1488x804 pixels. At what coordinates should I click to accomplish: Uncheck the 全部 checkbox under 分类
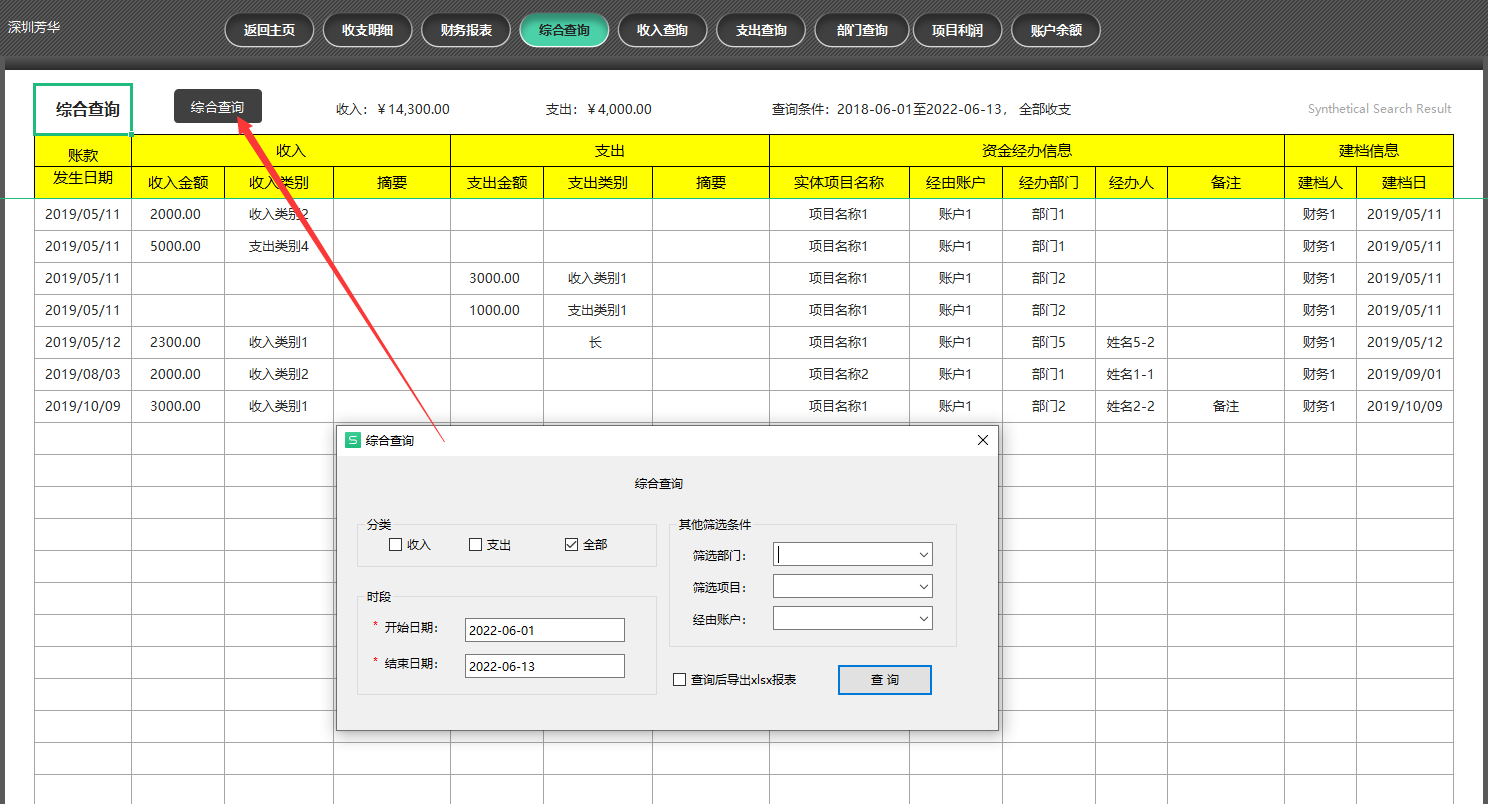(x=571, y=545)
